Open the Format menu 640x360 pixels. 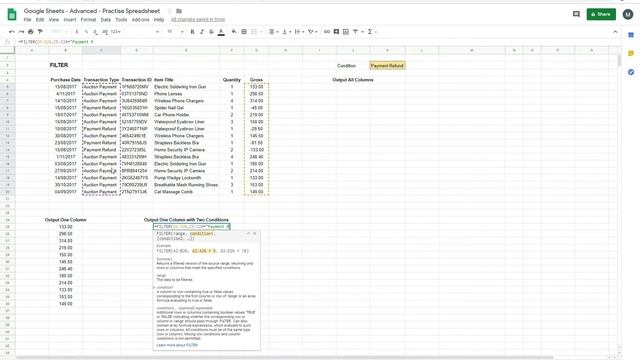coord(88,20)
